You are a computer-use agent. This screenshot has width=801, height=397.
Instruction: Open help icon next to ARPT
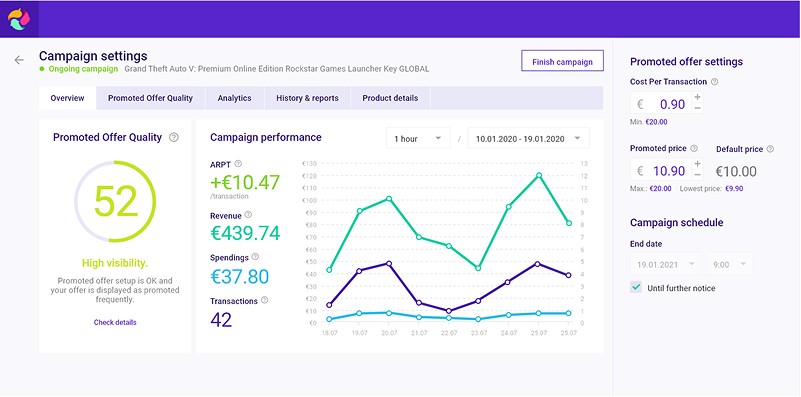(x=238, y=164)
